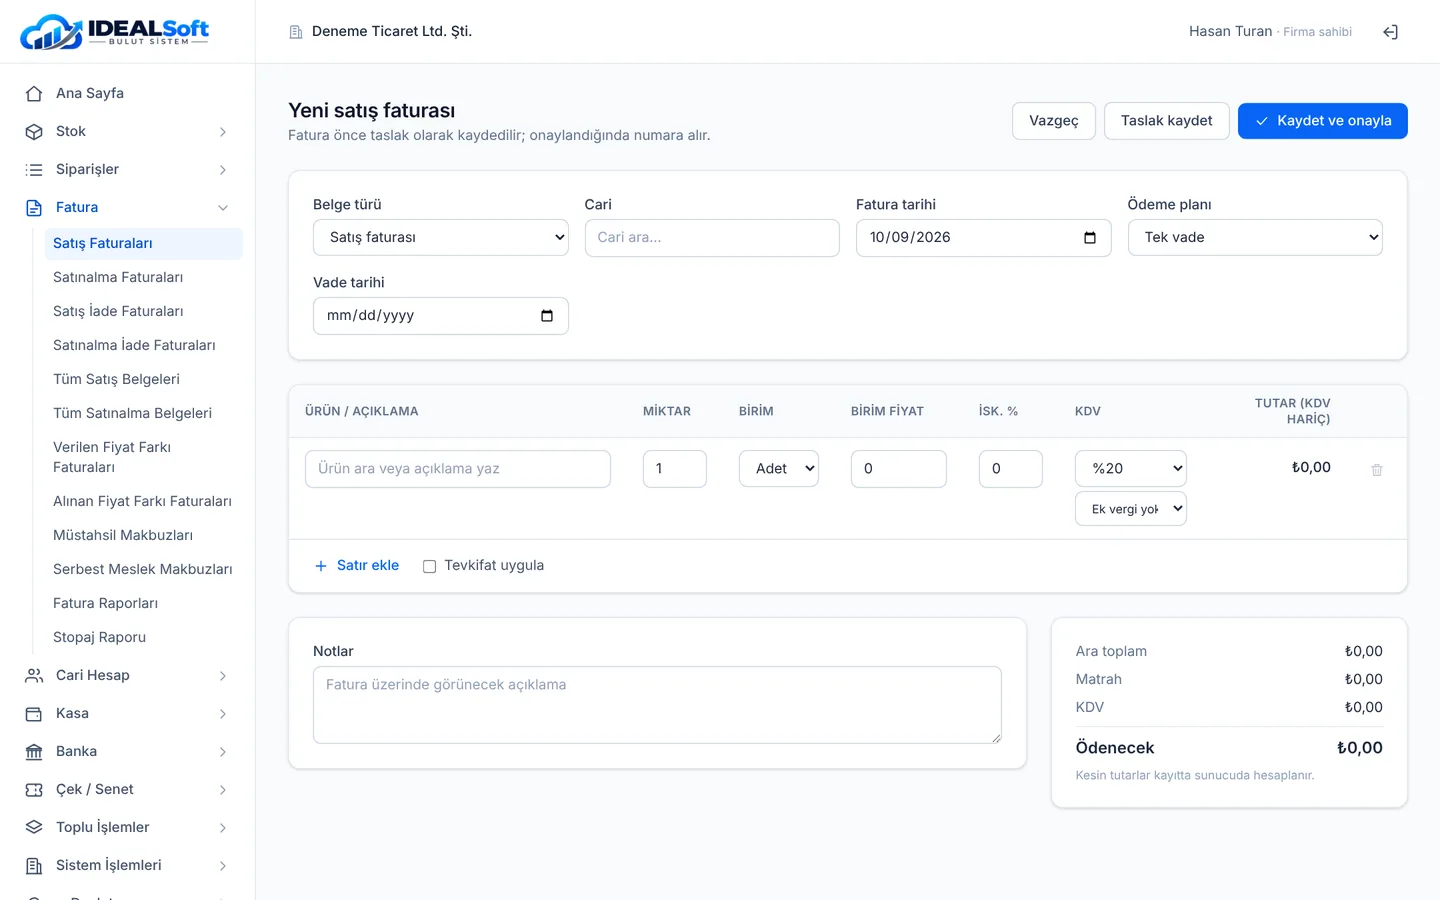
Task: Click the logout icon next to Hasan Turan
Action: pos(1390,32)
